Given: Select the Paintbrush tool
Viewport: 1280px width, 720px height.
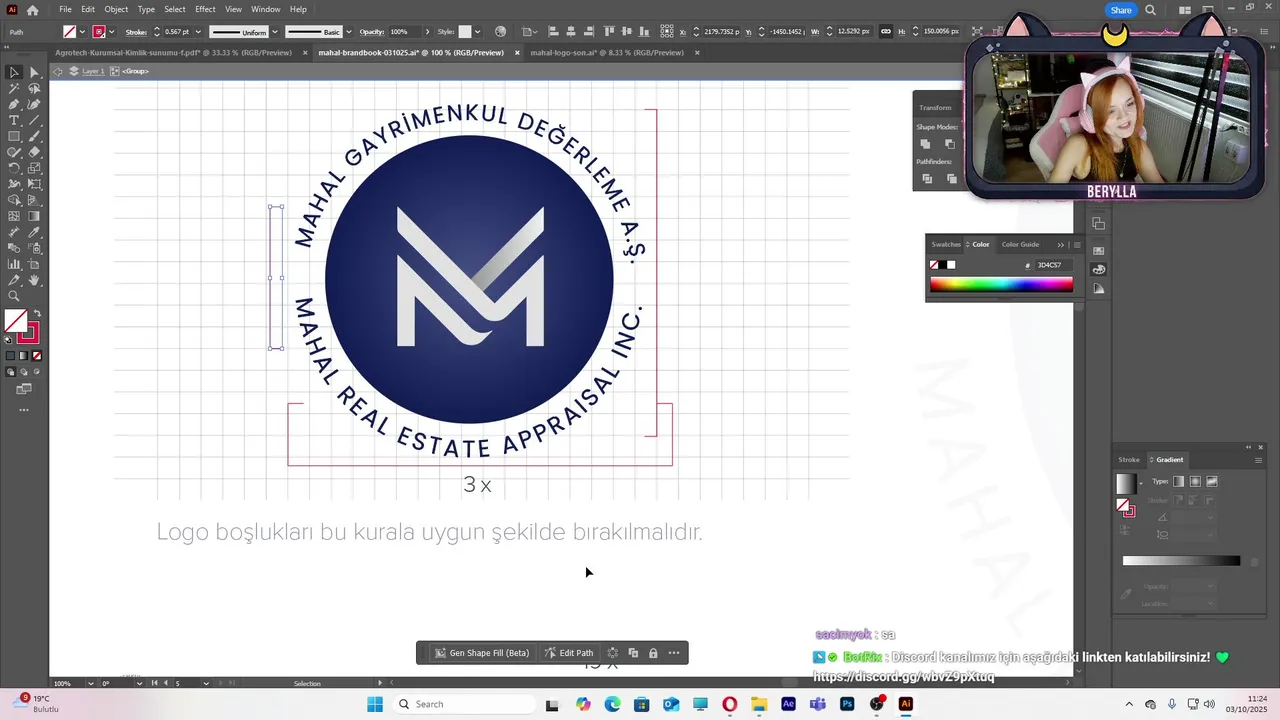Looking at the screenshot, I should pos(34,136).
